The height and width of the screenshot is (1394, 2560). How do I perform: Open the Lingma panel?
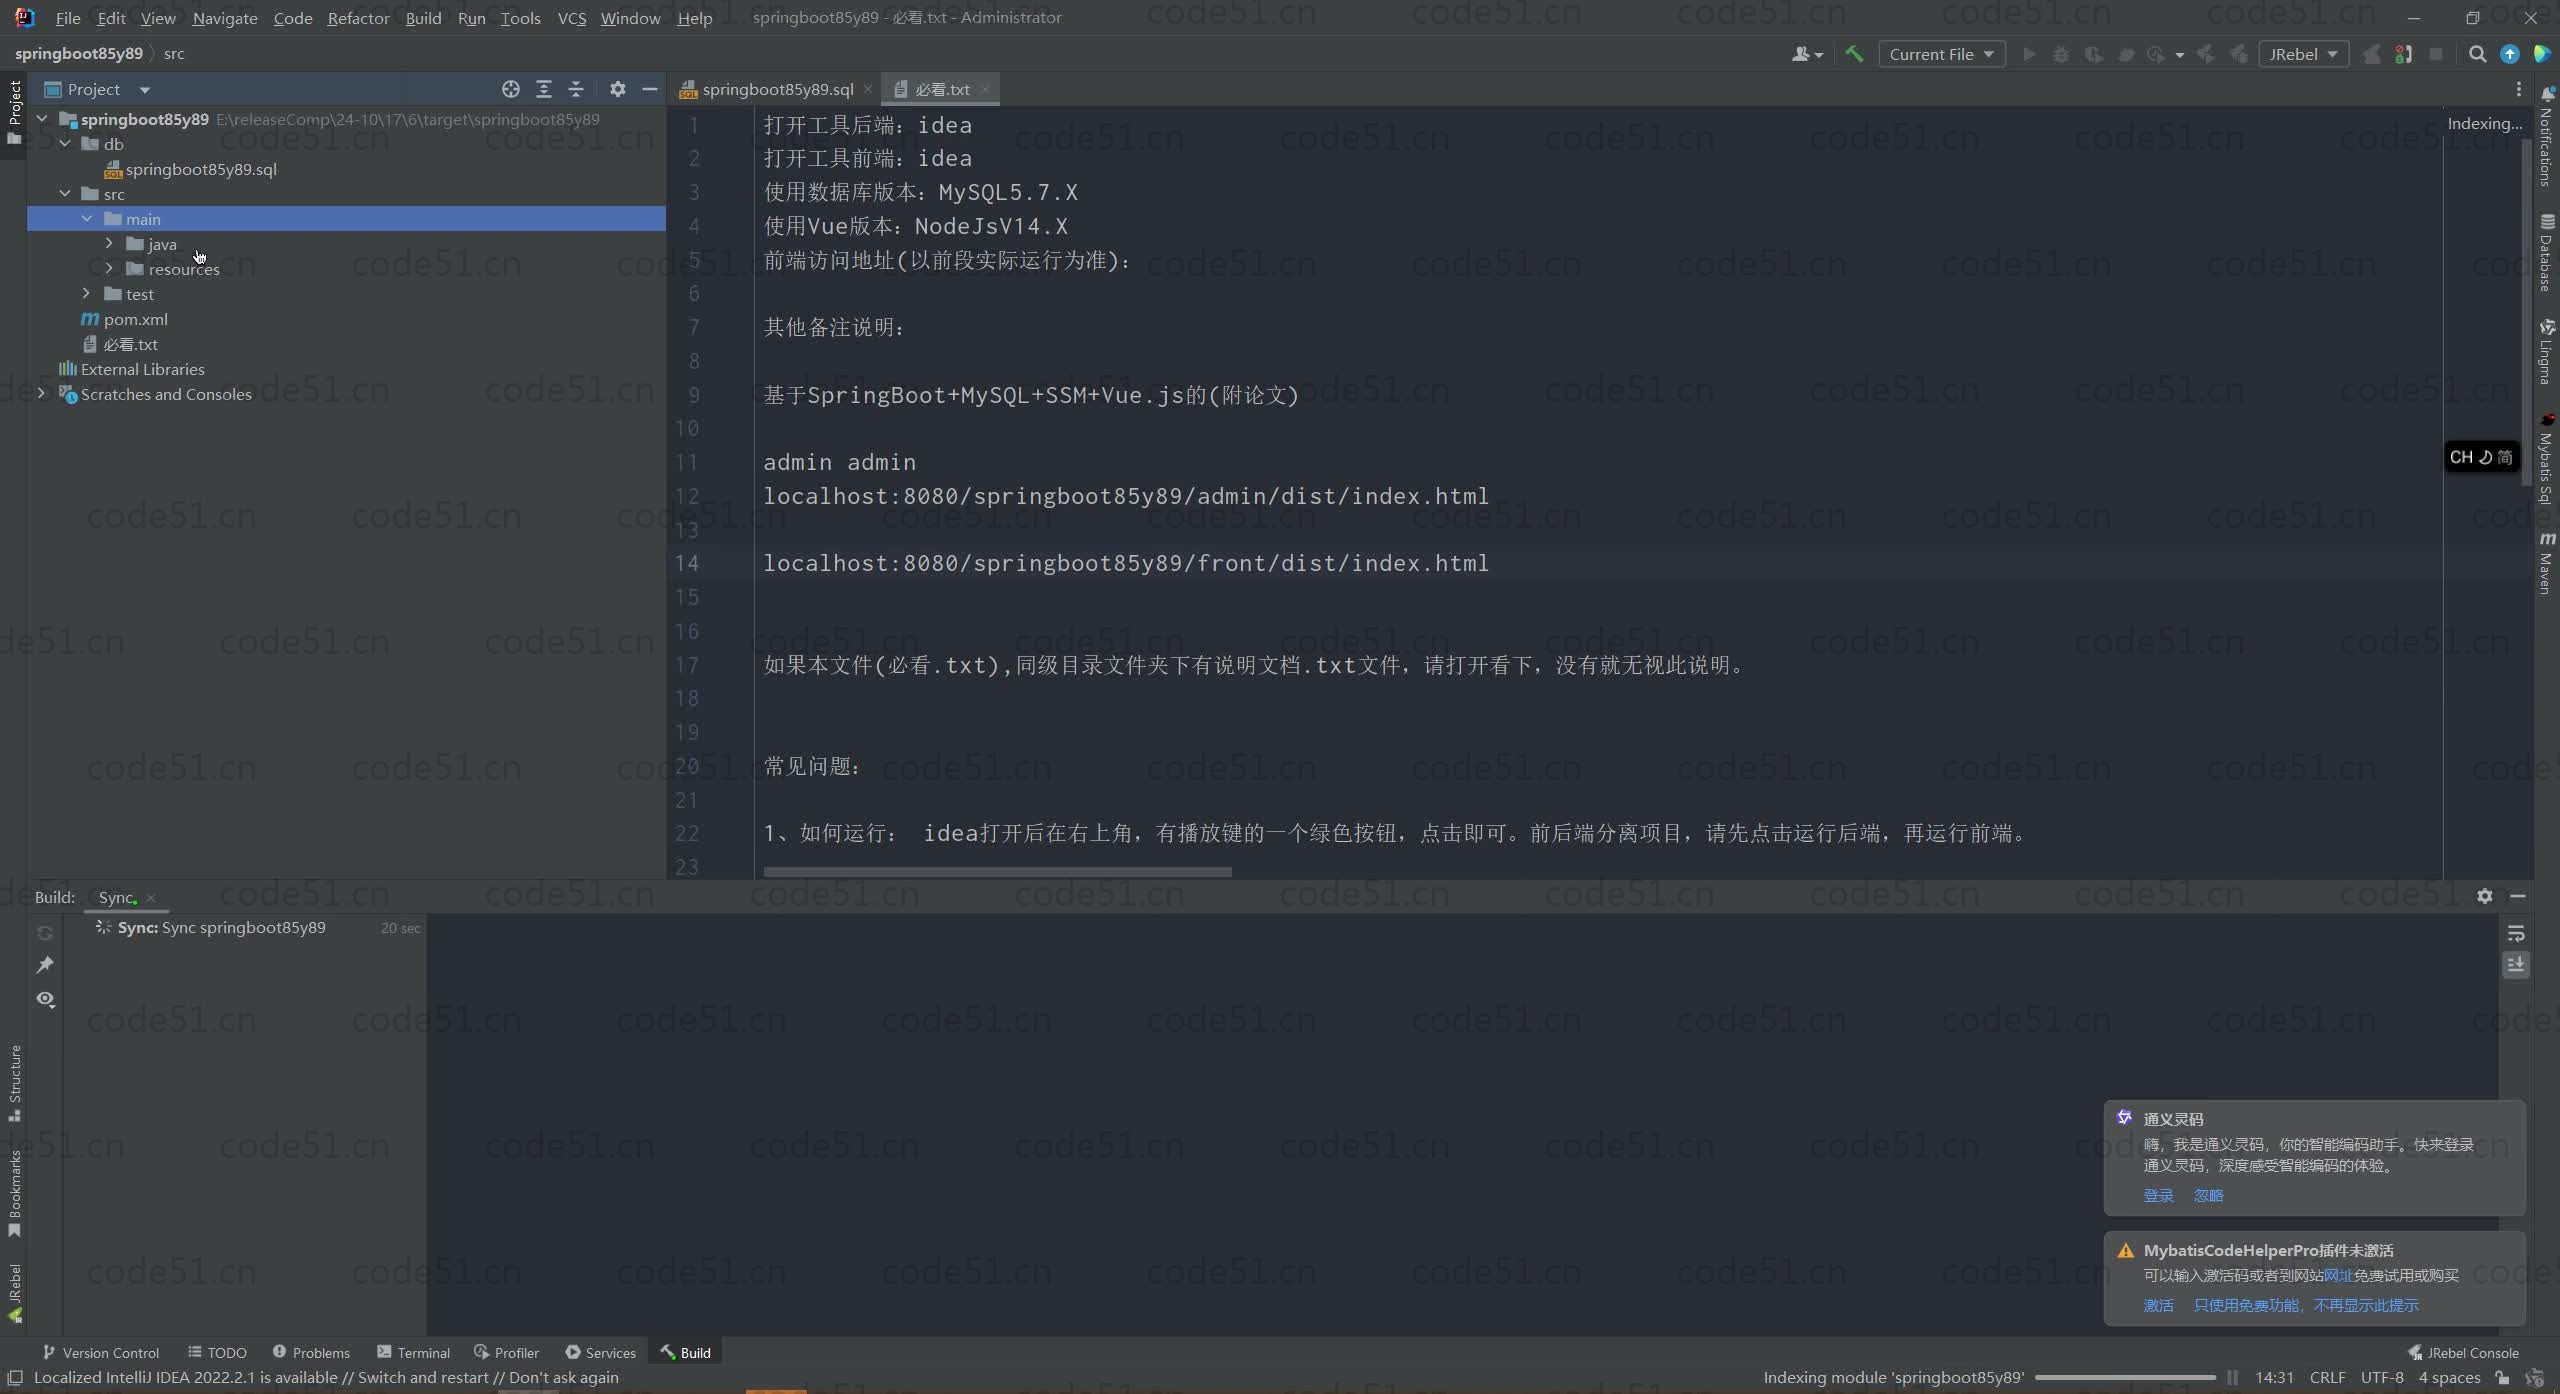(2547, 350)
